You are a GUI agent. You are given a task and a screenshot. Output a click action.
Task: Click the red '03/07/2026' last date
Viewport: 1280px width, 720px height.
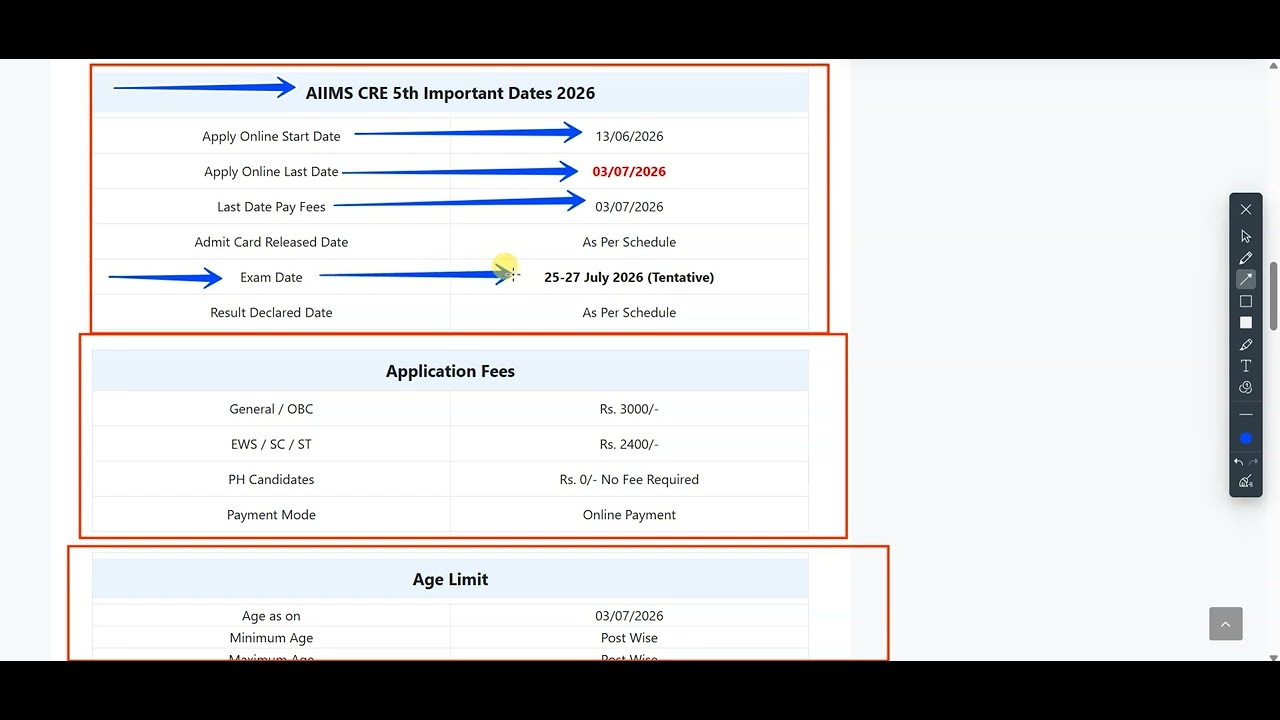click(629, 171)
